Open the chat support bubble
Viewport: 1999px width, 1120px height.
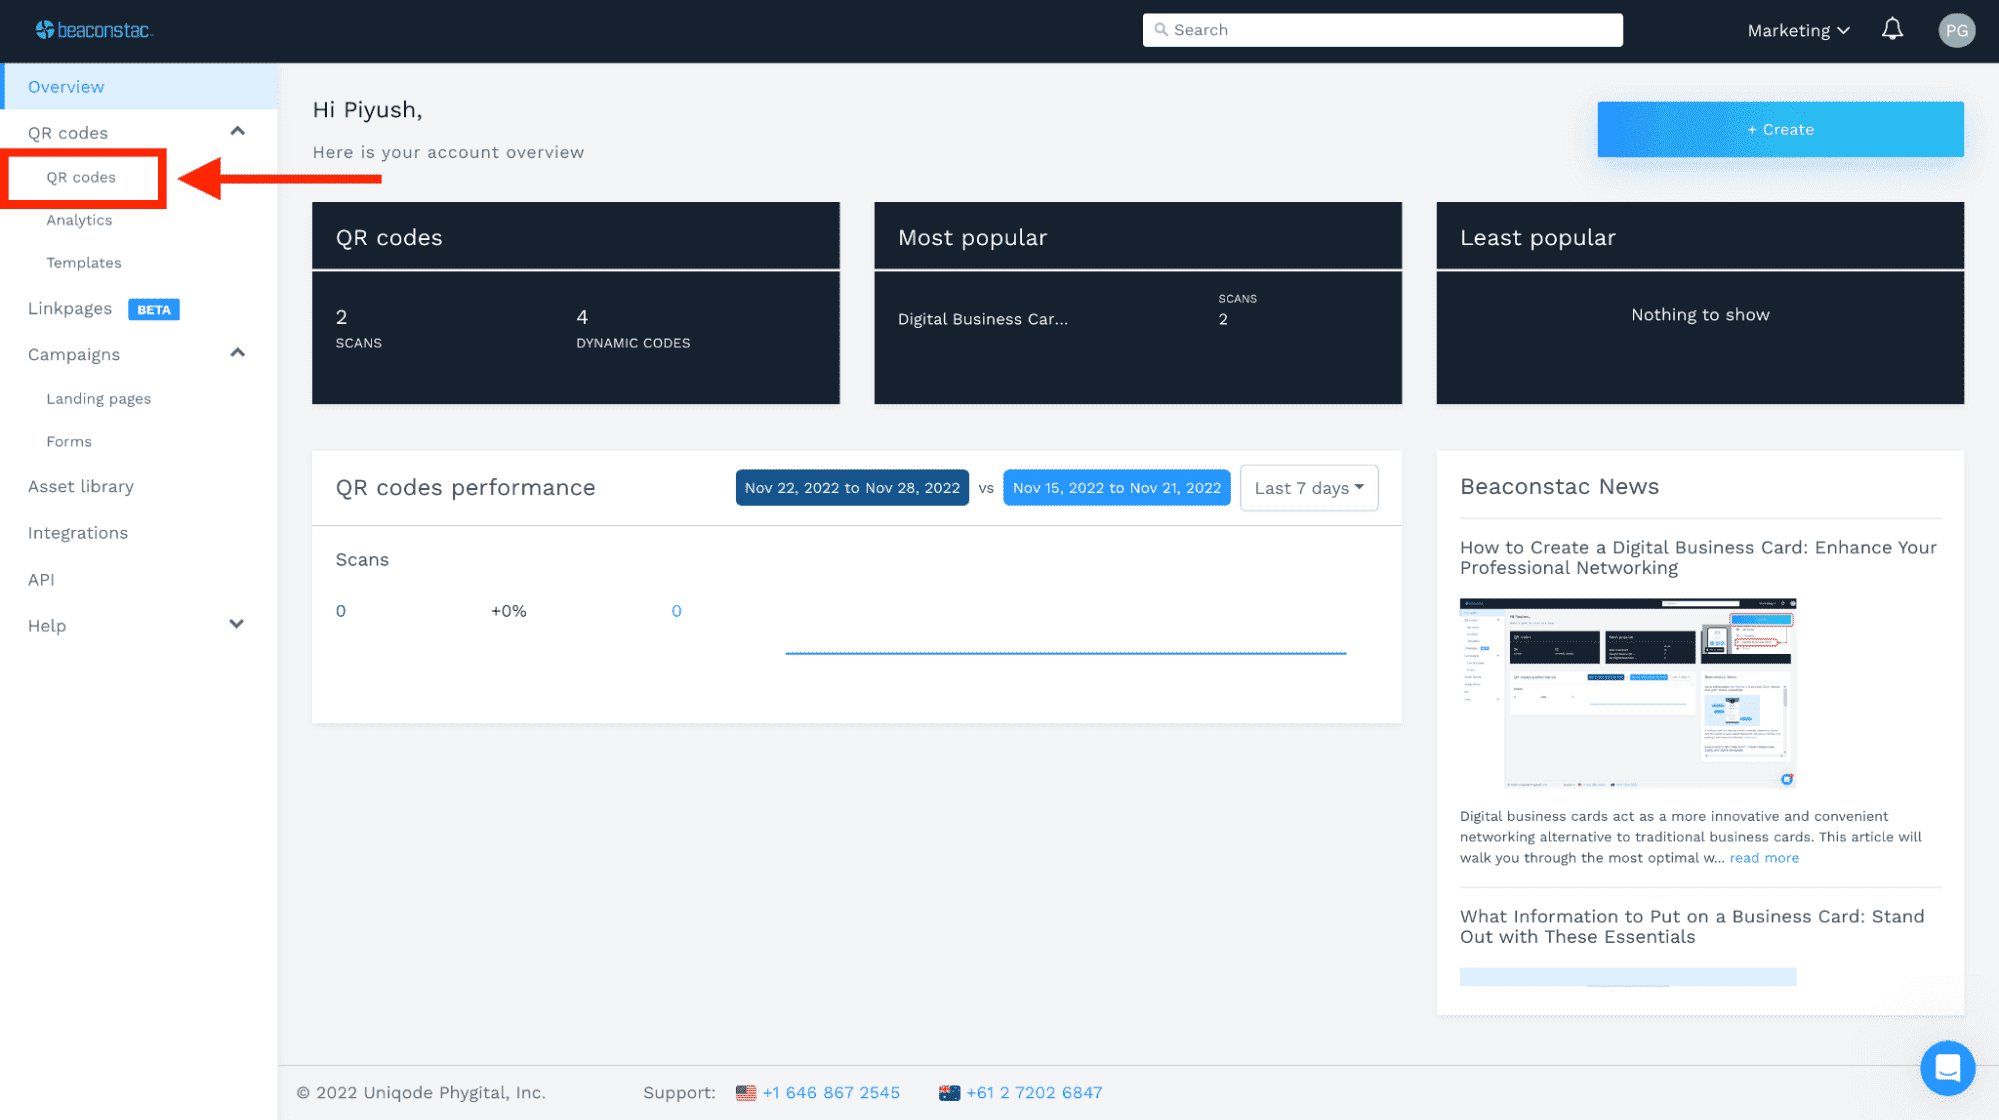1946,1068
